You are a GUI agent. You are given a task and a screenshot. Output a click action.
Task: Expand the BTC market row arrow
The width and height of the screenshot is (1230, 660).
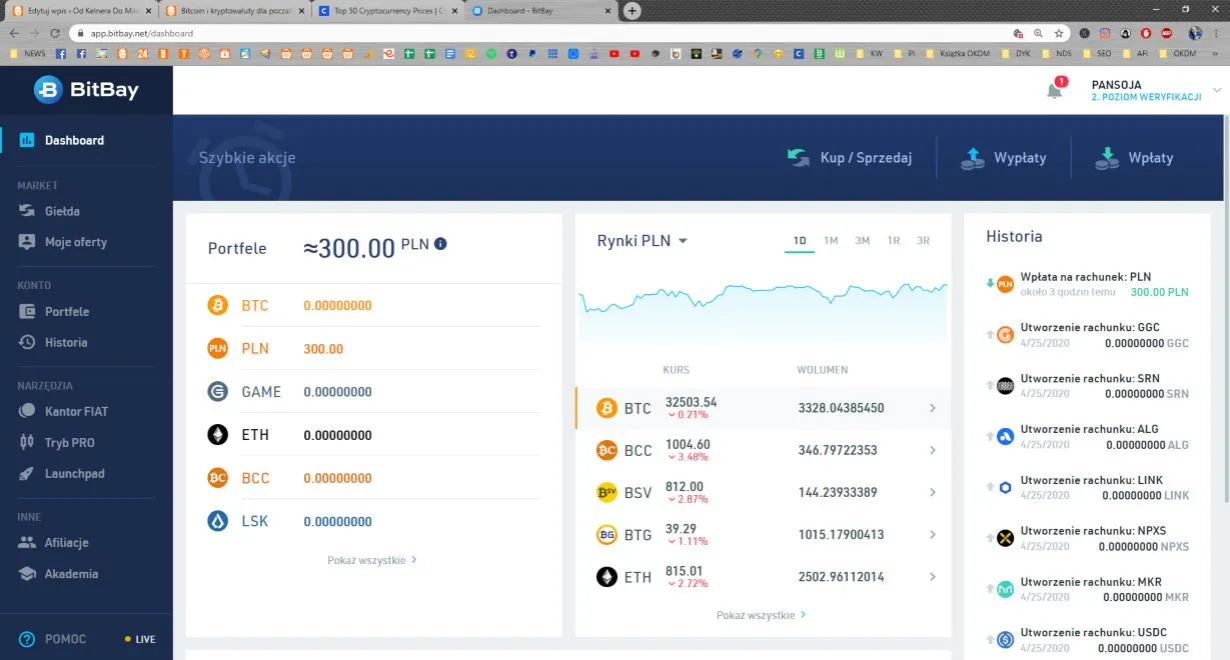[x=932, y=408]
